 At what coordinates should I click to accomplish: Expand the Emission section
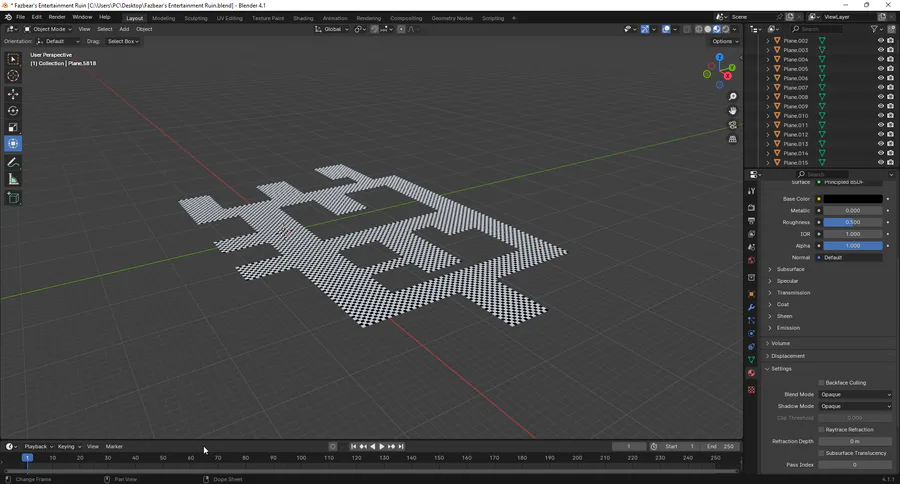pyautogui.click(x=788, y=328)
